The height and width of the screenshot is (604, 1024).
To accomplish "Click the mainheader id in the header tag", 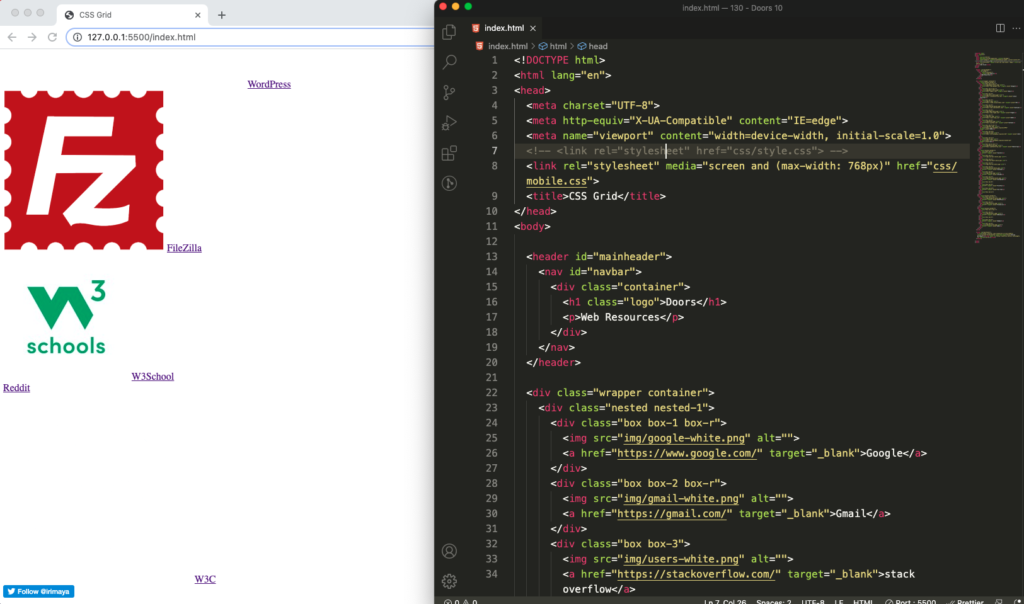I will tap(623, 257).
